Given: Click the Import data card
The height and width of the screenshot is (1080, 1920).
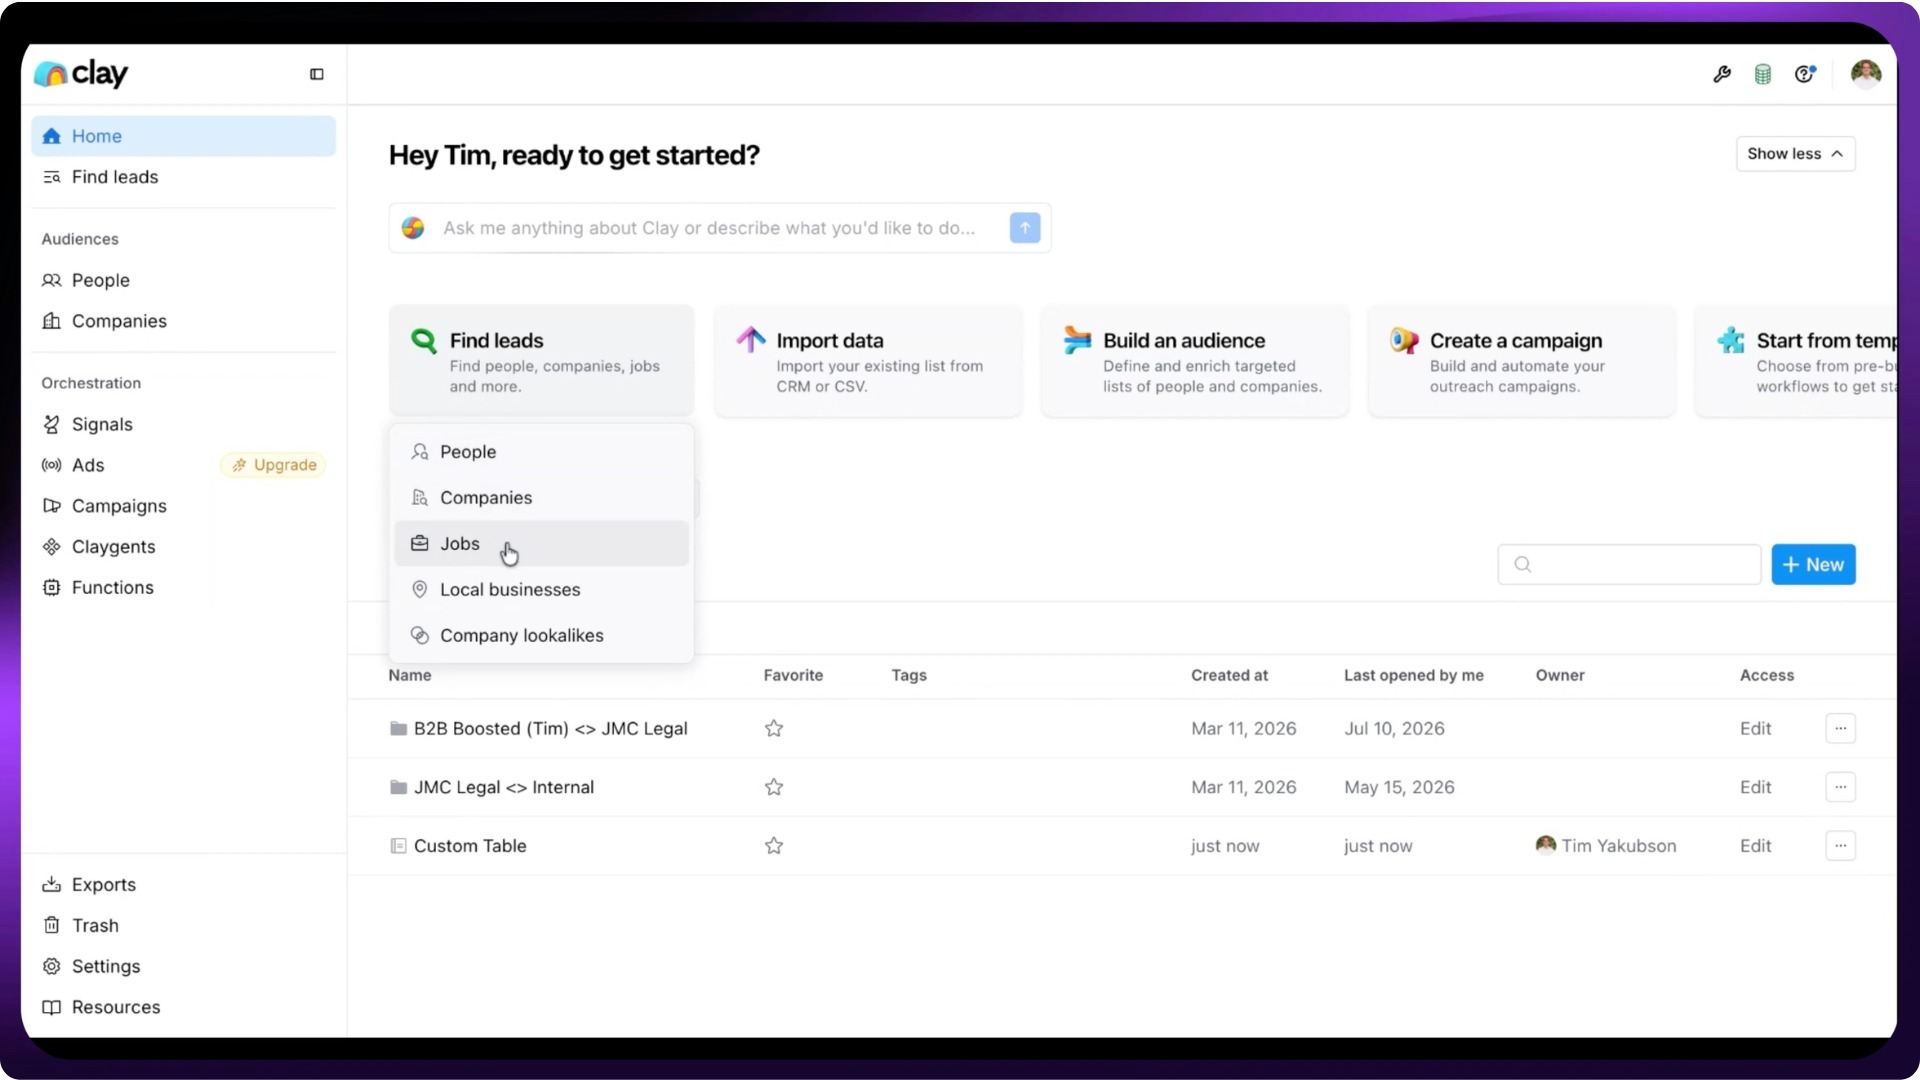Looking at the screenshot, I should click(x=869, y=361).
